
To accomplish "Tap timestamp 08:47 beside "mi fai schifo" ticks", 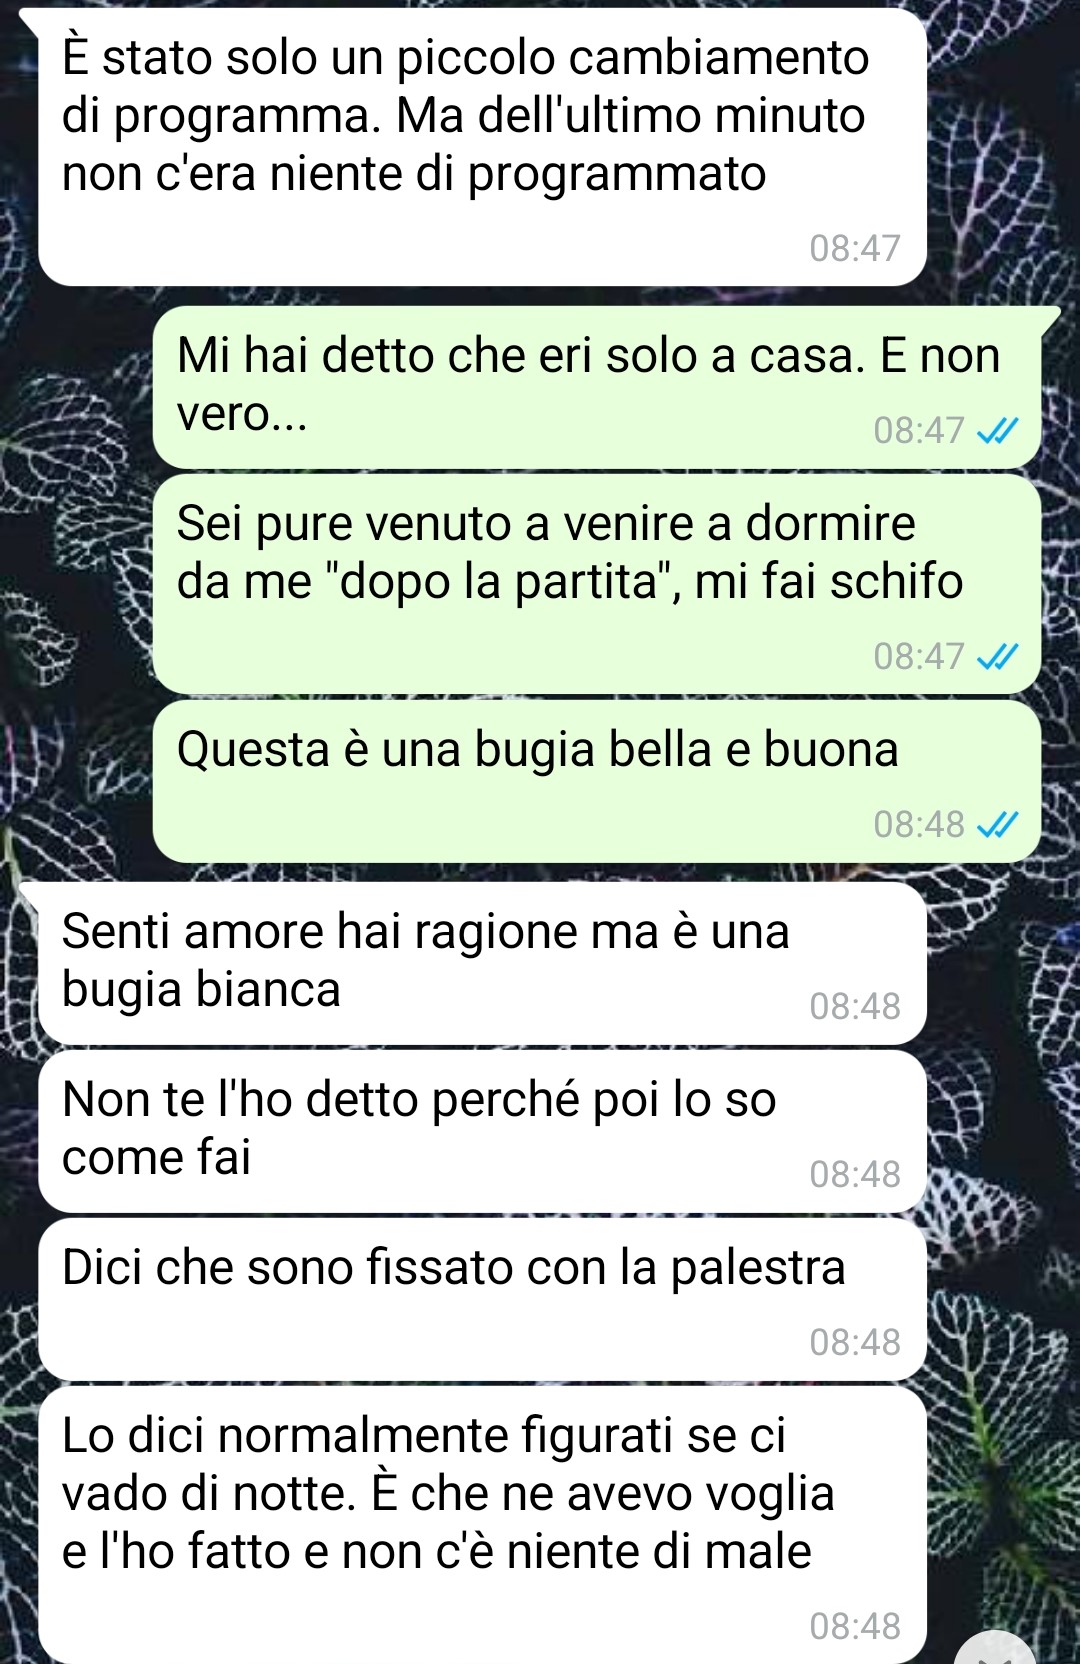I will click(x=919, y=656).
